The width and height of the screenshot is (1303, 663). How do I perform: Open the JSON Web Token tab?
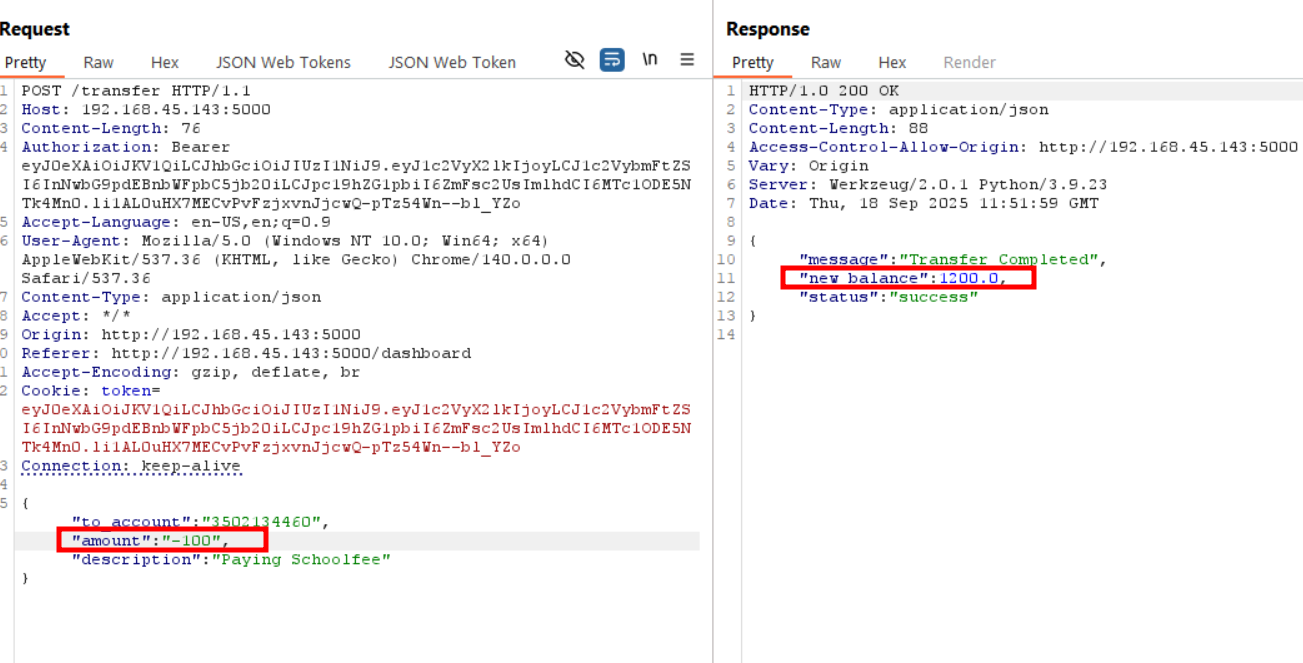452,62
